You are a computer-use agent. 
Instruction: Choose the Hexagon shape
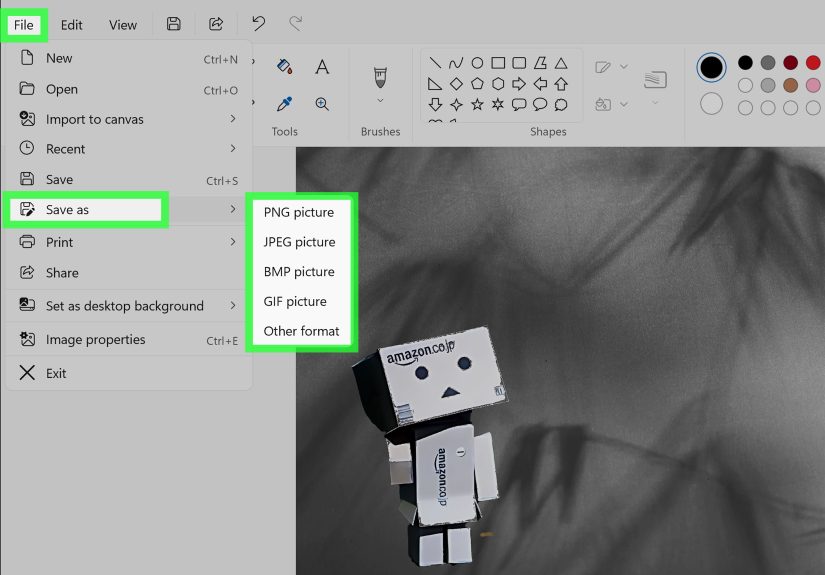click(498, 84)
